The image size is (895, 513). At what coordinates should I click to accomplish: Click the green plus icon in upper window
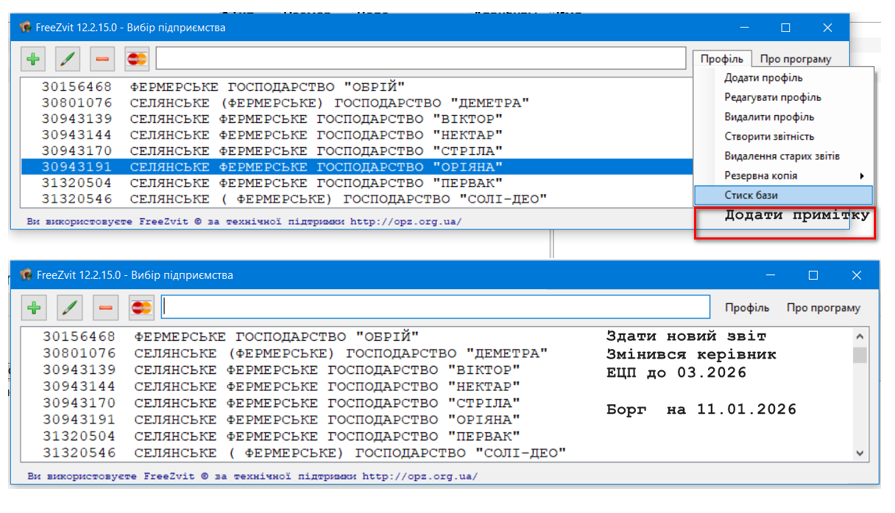[33, 59]
